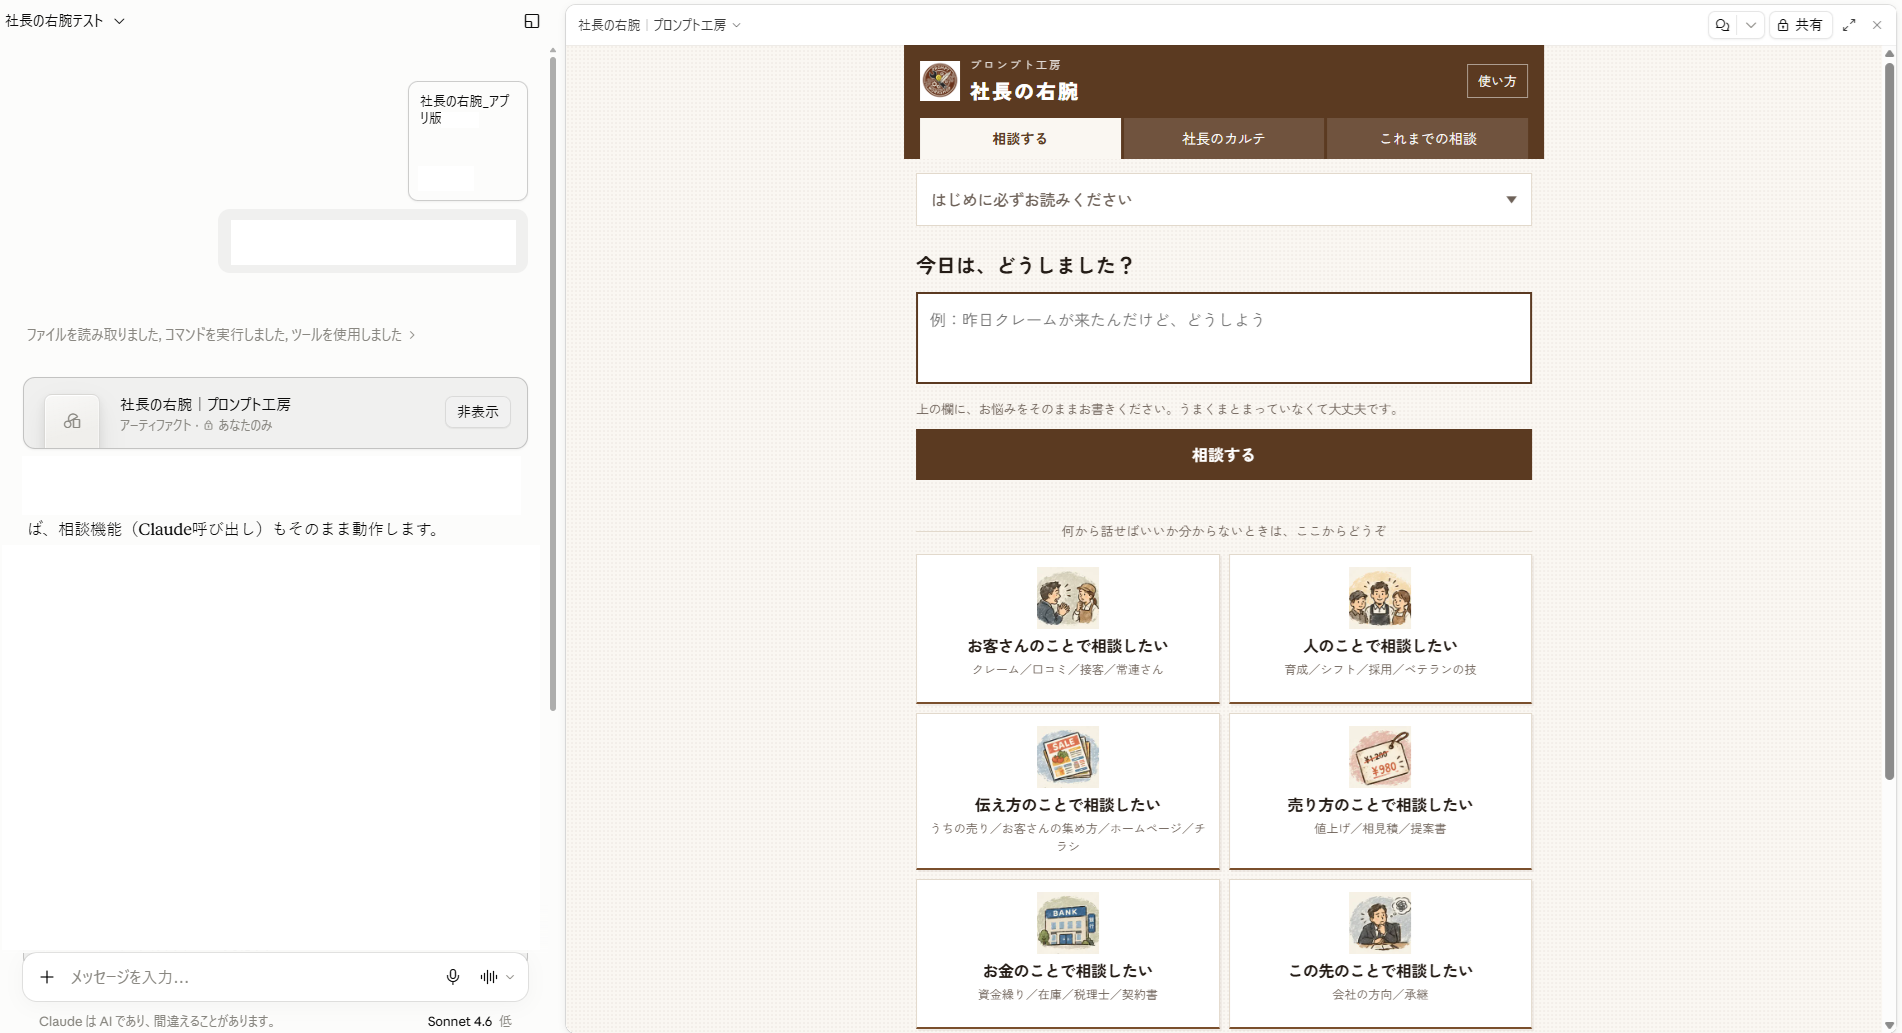Click the thinking businessman illustration
The width and height of the screenshot is (1902, 1033).
point(1380,922)
